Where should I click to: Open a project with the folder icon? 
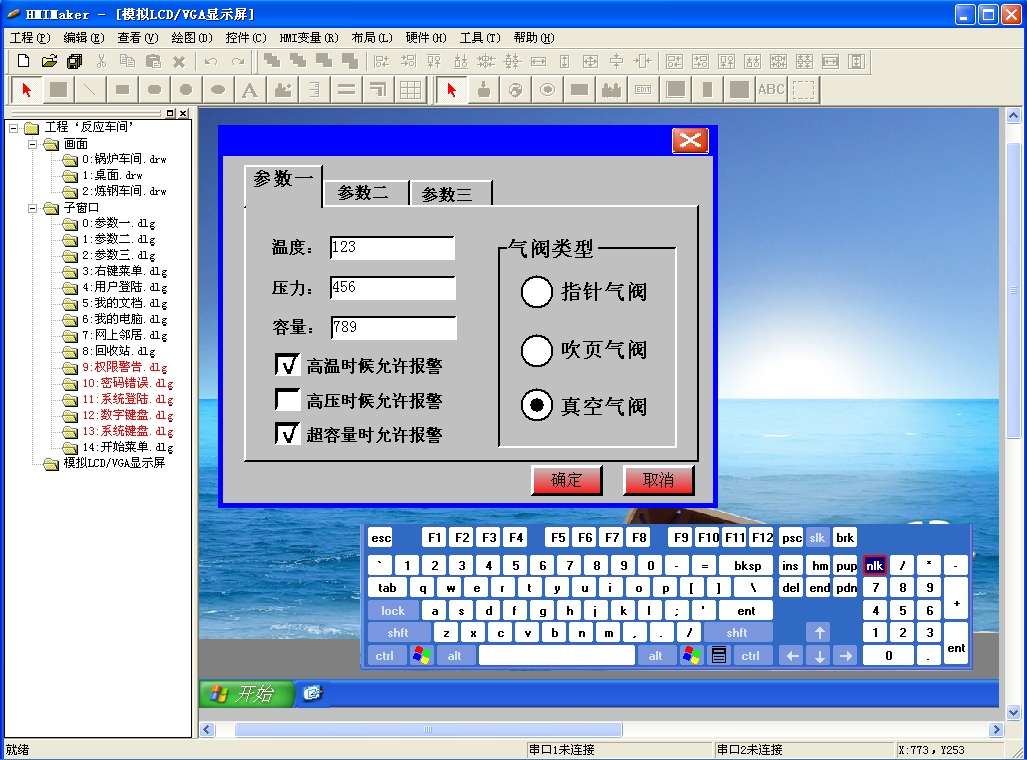(49, 61)
